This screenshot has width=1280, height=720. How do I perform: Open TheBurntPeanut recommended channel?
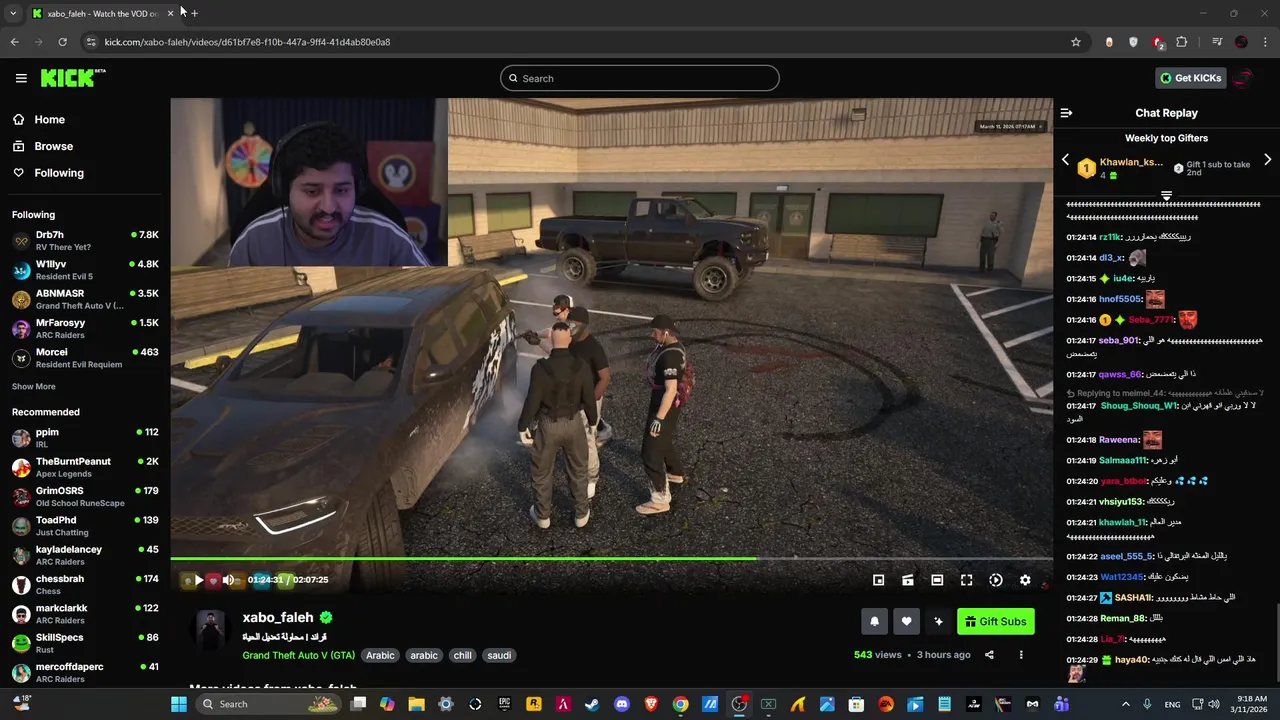tap(85, 467)
